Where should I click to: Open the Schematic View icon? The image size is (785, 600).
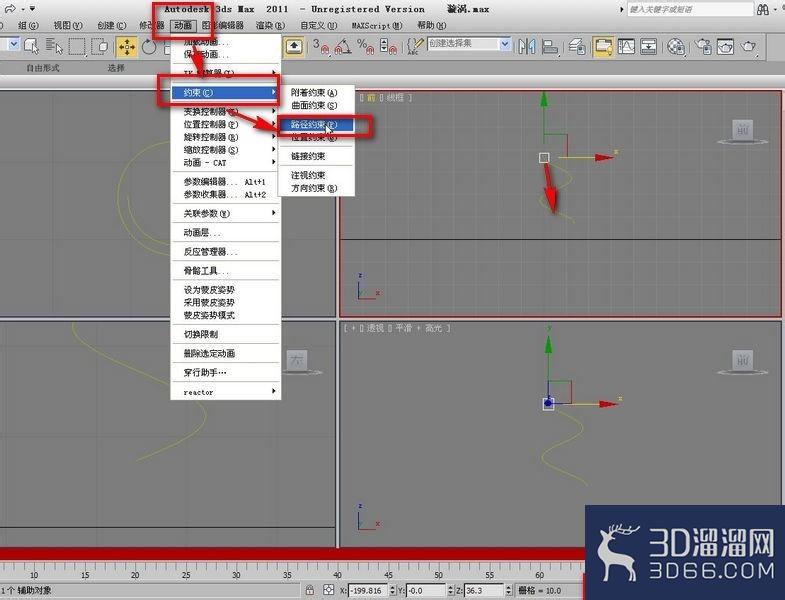648,47
